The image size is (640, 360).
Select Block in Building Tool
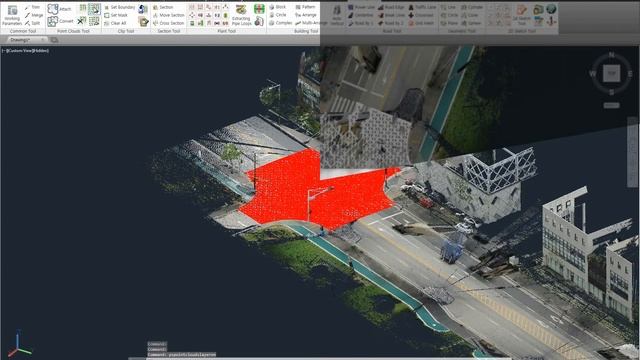pyautogui.click(x=278, y=7)
